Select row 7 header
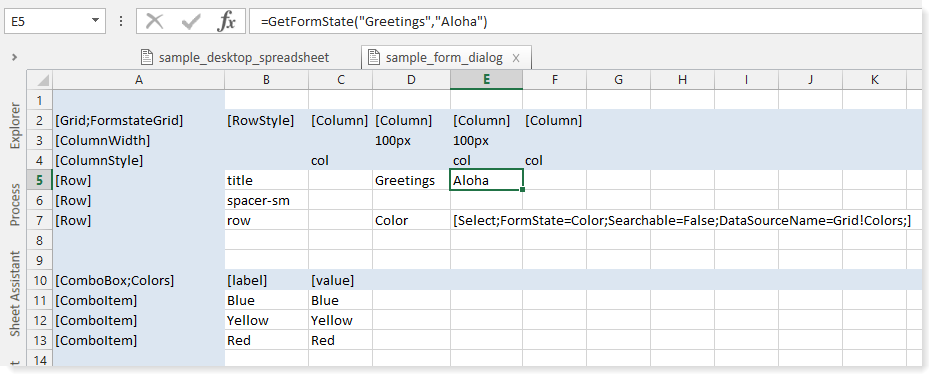Screen dimensions: 929x374 coord(40,220)
